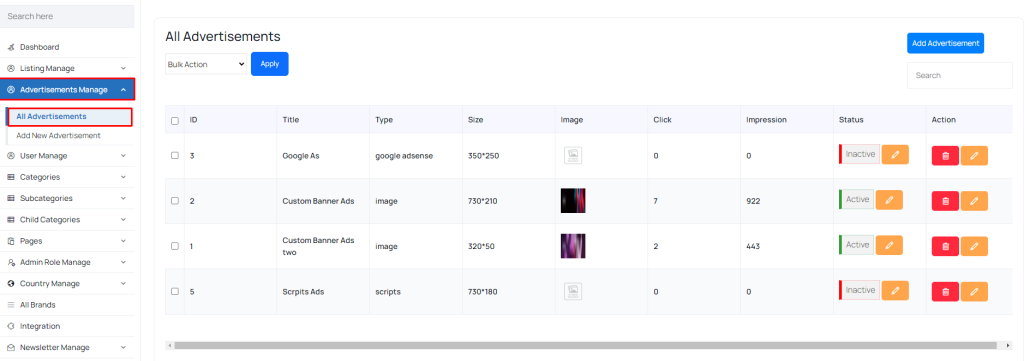Change status pencil beside Inactive for Scrpits Ads

coord(895,290)
